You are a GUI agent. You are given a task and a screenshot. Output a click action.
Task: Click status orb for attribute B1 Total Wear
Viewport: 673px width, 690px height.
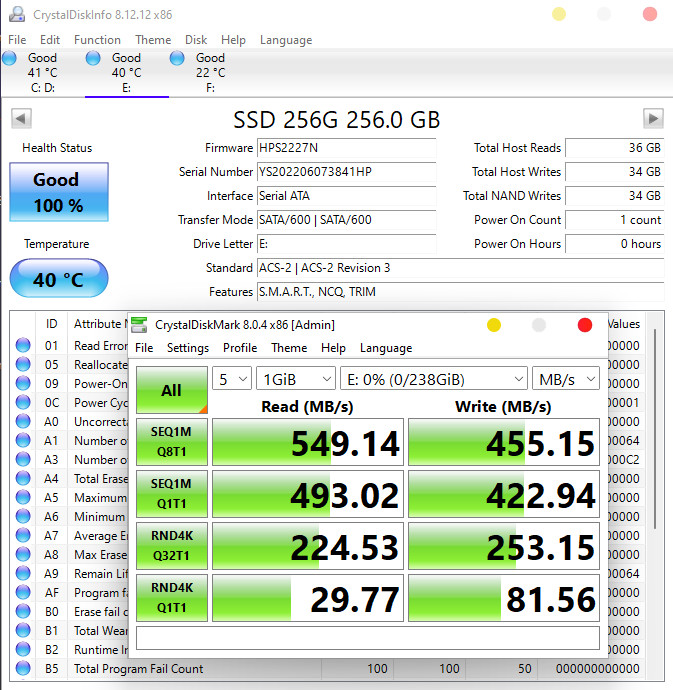[23, 630]
